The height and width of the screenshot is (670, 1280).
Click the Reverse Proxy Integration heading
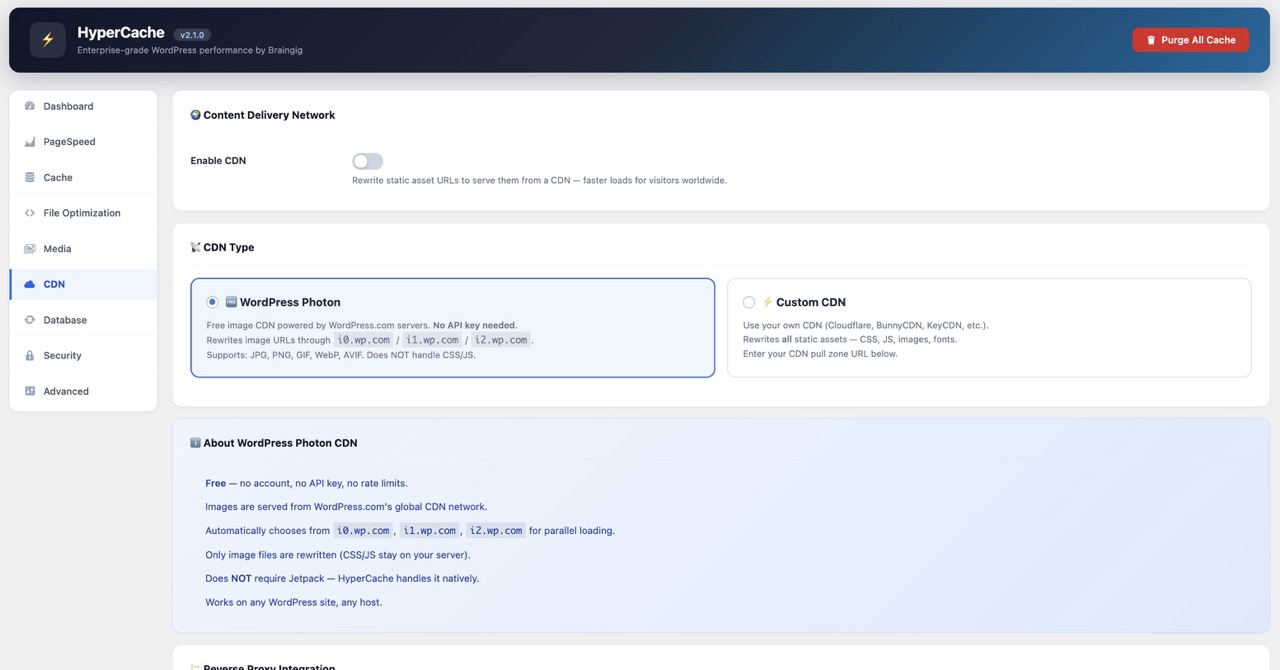(269, 666)
